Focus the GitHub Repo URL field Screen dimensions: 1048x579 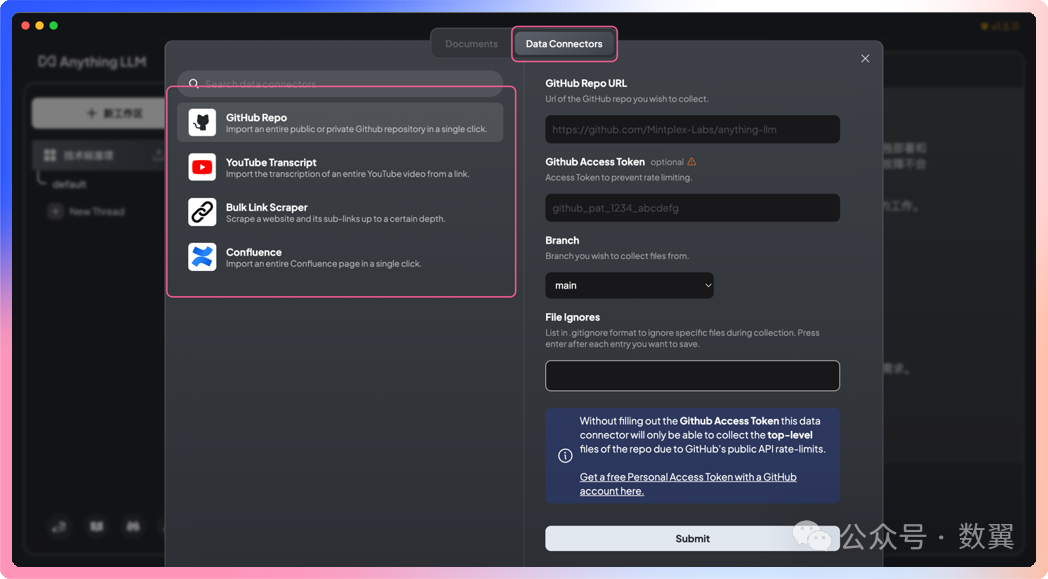(x=692, y=129)
